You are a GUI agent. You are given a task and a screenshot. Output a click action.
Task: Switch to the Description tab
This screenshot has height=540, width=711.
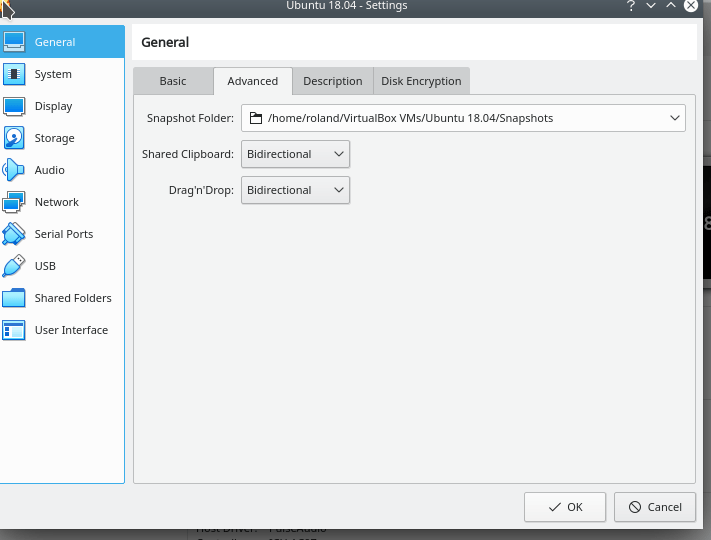pyautogui.click(x=332, y=81)
